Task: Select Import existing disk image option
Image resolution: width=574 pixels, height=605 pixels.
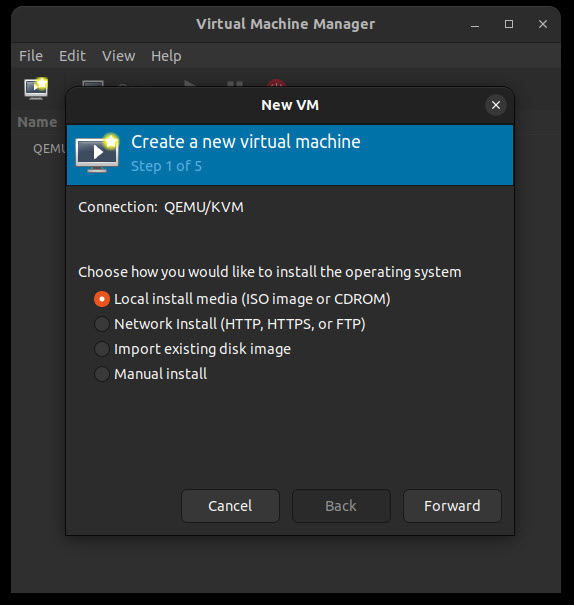Action: (192, 349)
